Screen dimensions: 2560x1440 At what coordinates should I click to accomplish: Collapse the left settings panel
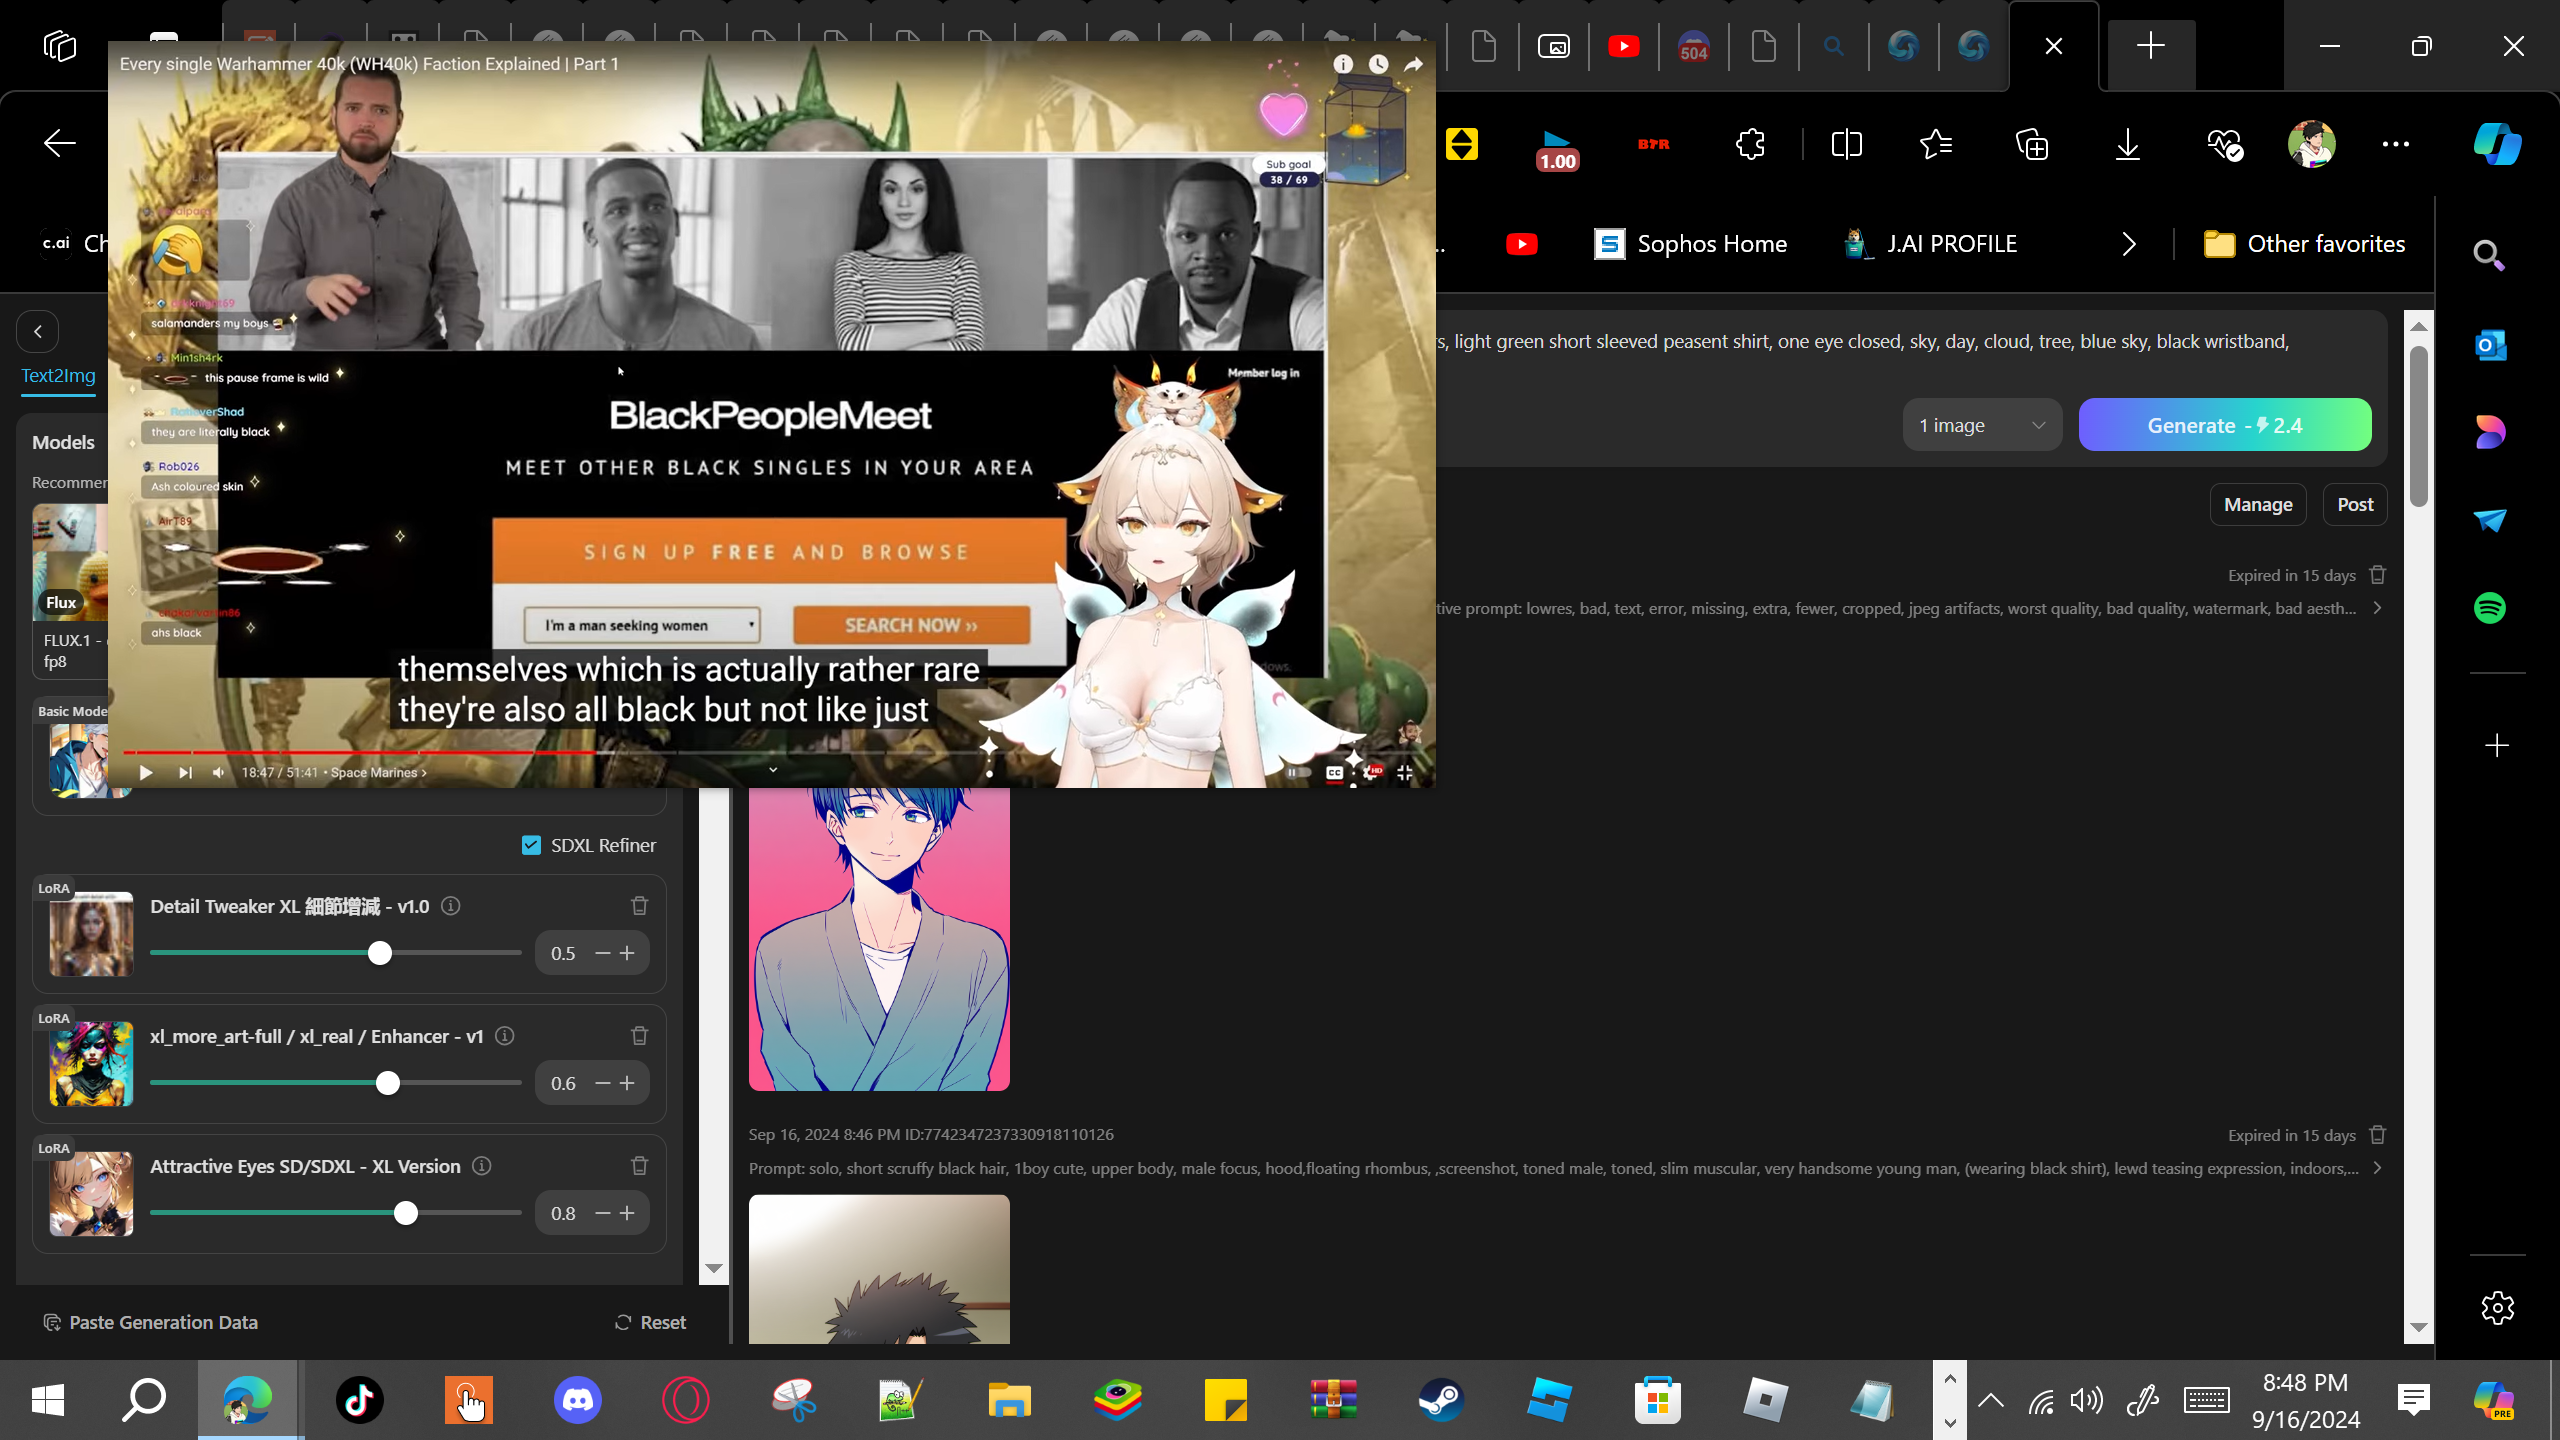coord(38,332)
